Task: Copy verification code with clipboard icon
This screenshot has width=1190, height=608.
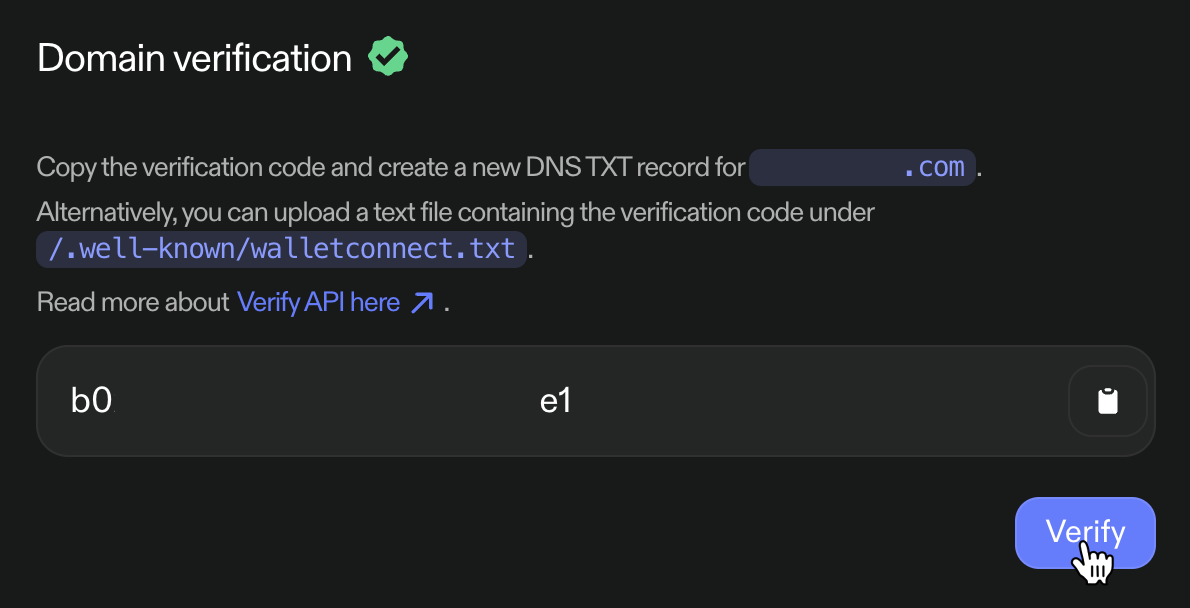Action: (x=1107, y=401)
